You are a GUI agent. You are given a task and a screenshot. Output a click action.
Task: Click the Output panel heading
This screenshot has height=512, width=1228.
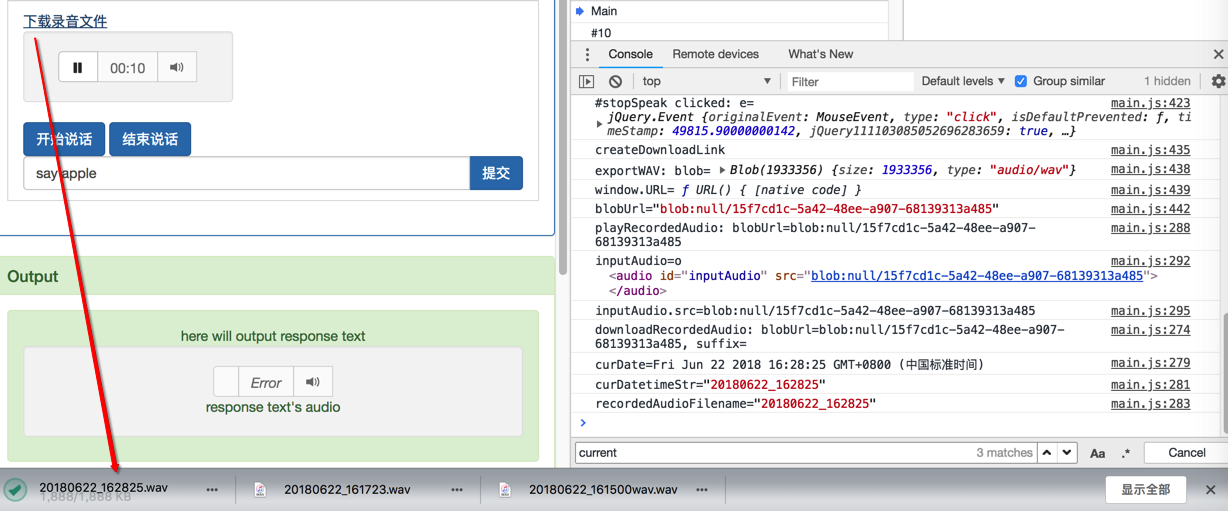tap(33, 276)
